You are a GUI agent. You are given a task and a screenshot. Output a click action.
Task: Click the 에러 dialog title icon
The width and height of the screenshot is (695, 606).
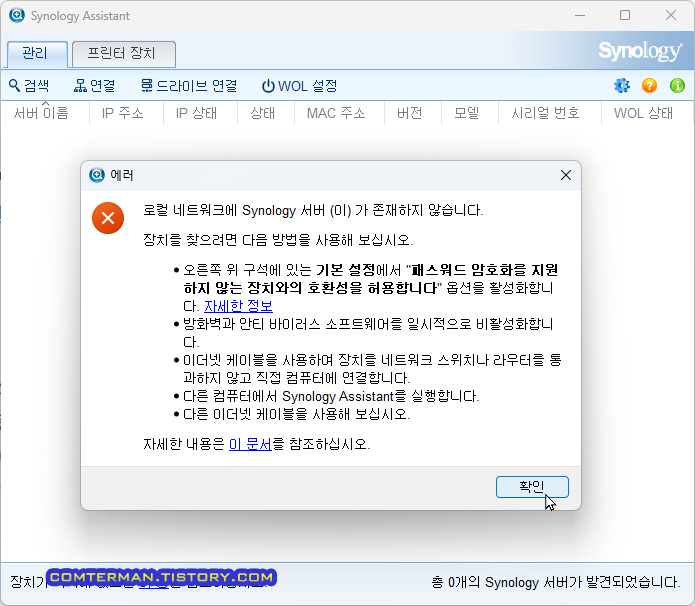click(x=97, y=175)
